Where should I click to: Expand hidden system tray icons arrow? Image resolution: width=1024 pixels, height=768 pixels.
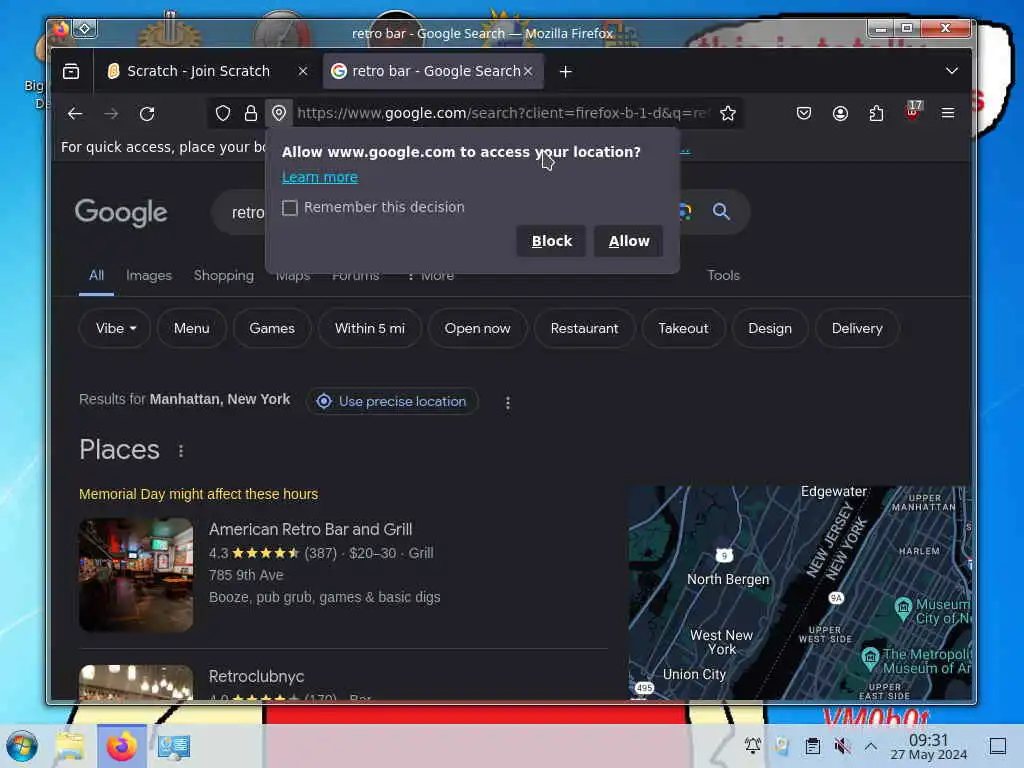click(871, 746)
